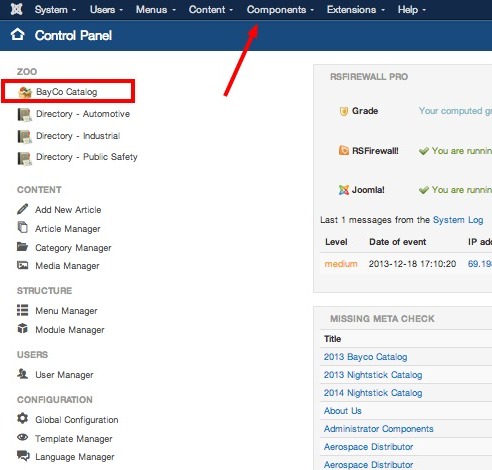The width and height of the screenshot is (492, 470).
Task: Click the green checkmark beside Joomla! status
Action: click(424, 190)
